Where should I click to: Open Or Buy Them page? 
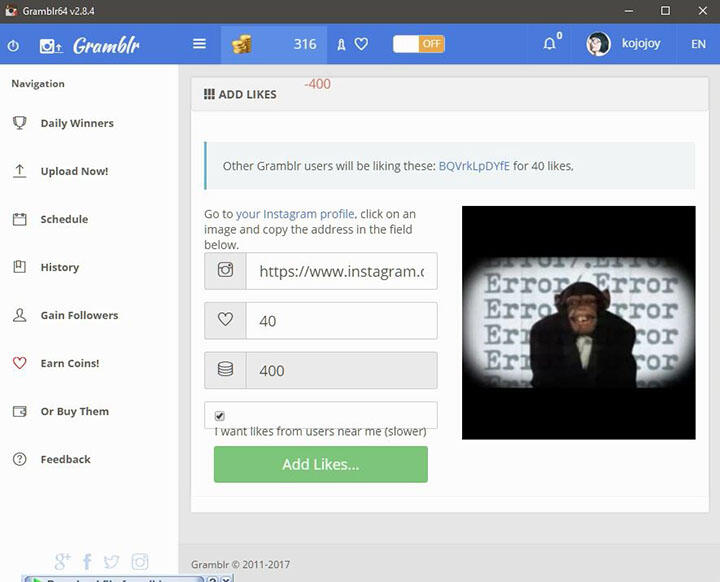point(75,412)
